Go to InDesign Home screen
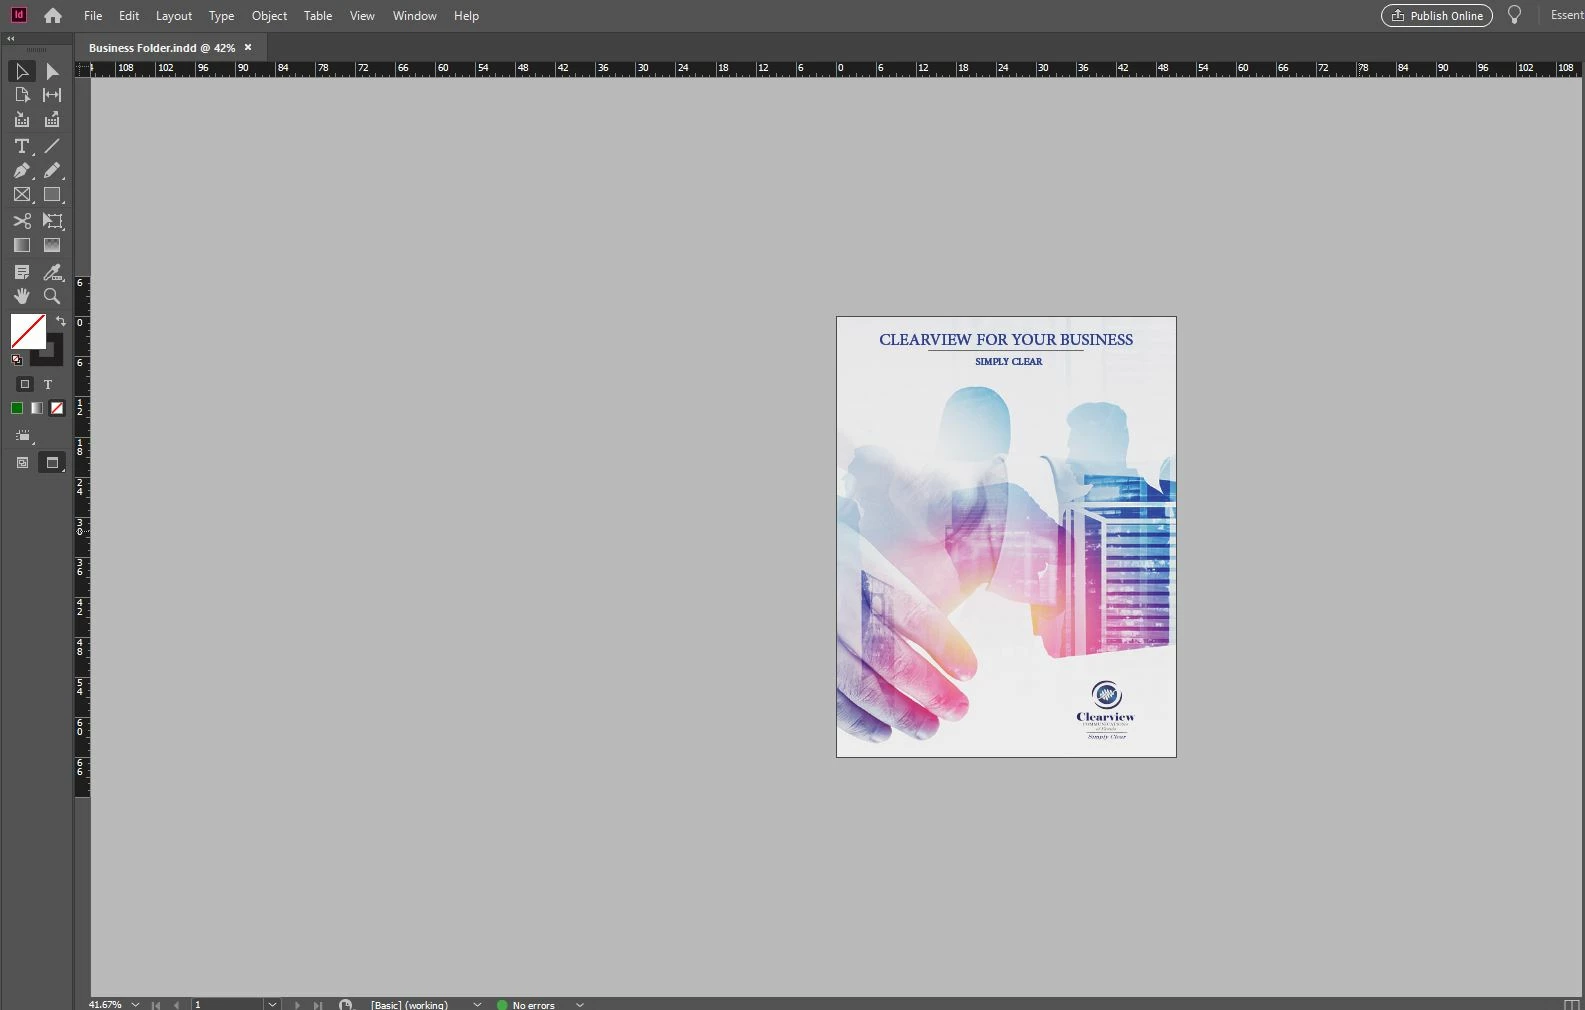 click(53, 15)
